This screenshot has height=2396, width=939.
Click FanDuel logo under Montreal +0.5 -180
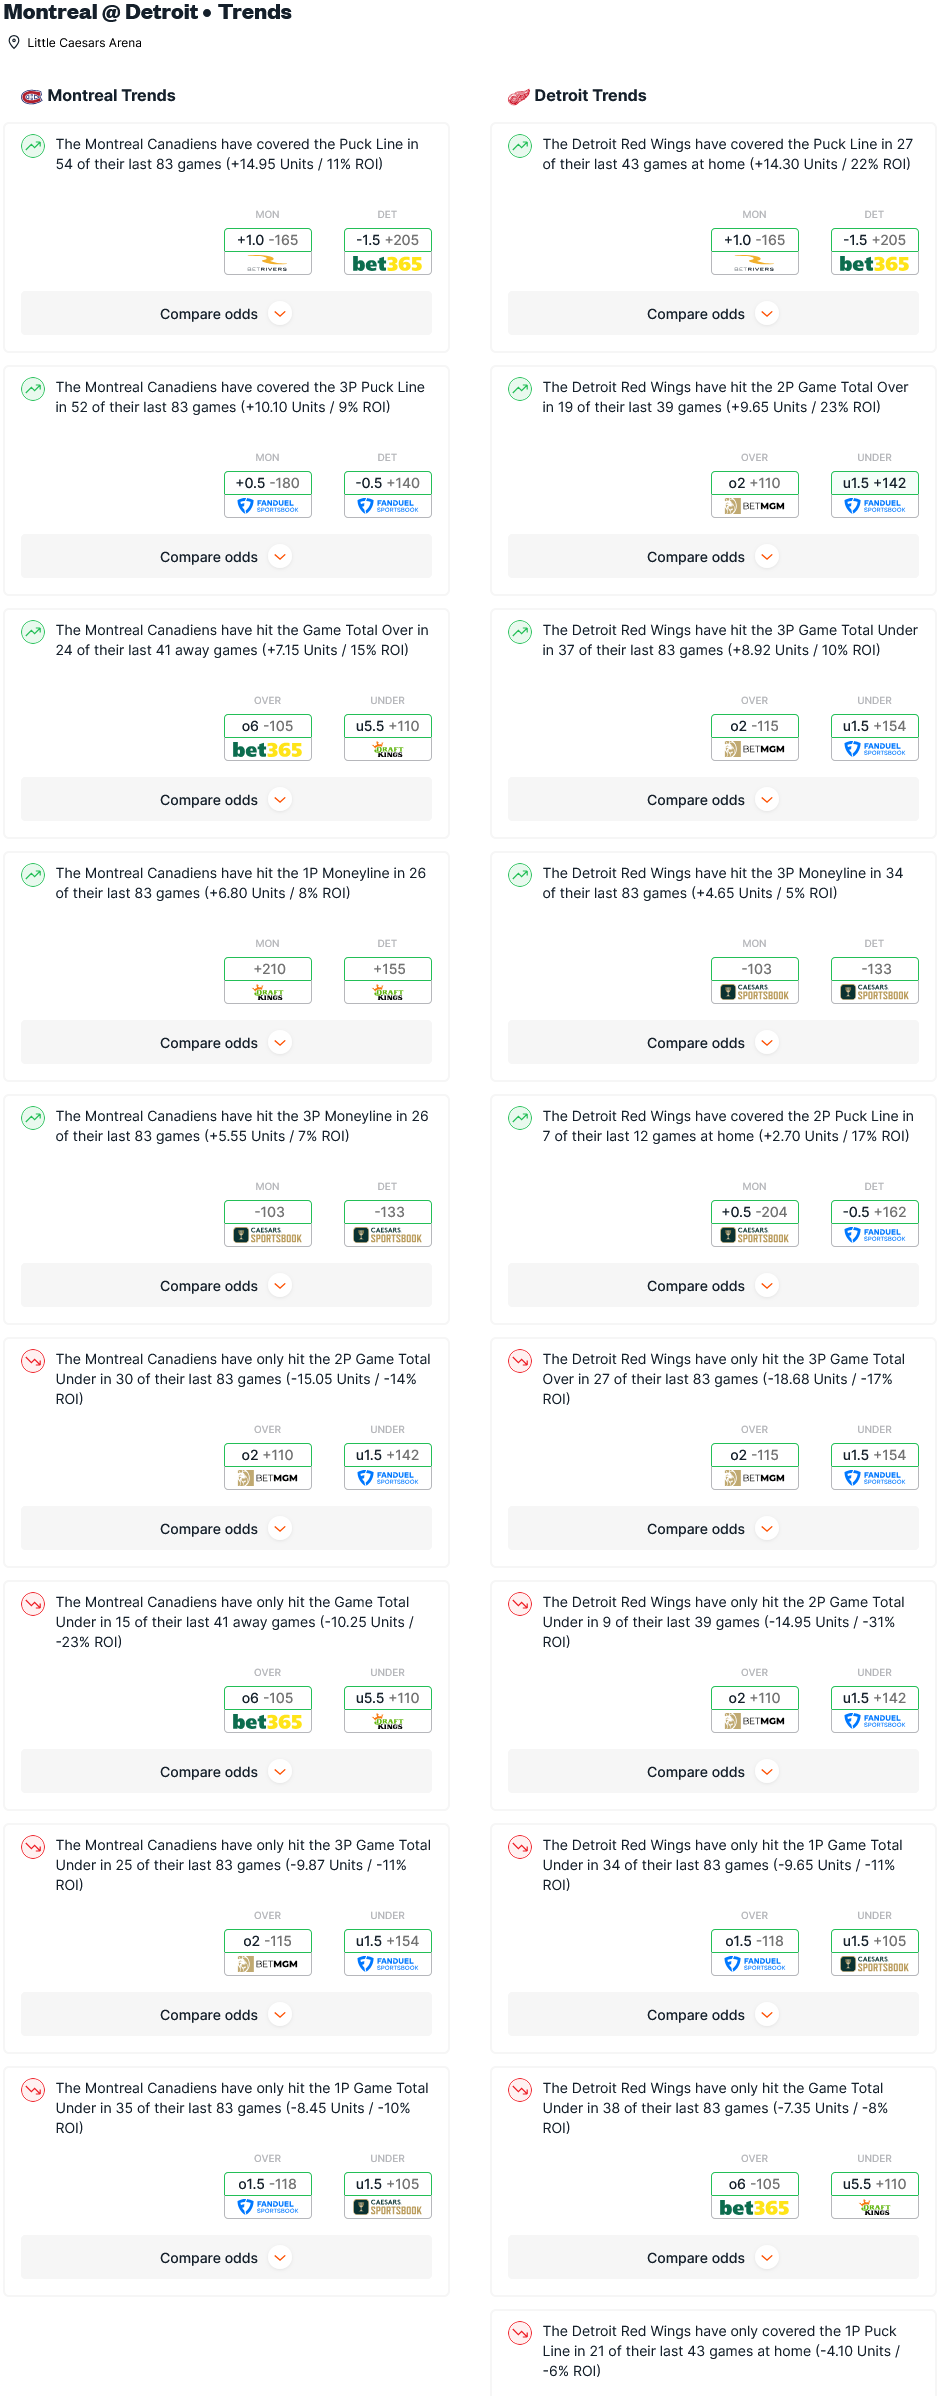pos(267,506)
